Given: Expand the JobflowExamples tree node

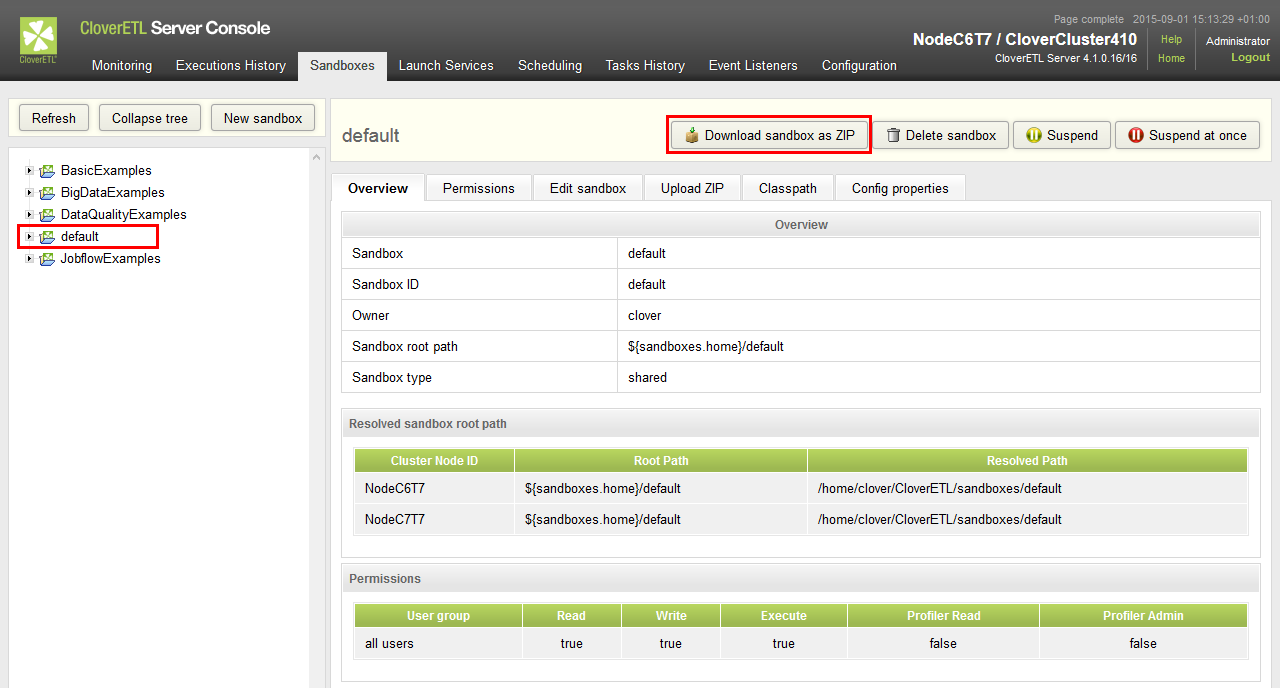Looking at the screenshot, I should pyautogui.click(x=29, y=259).
